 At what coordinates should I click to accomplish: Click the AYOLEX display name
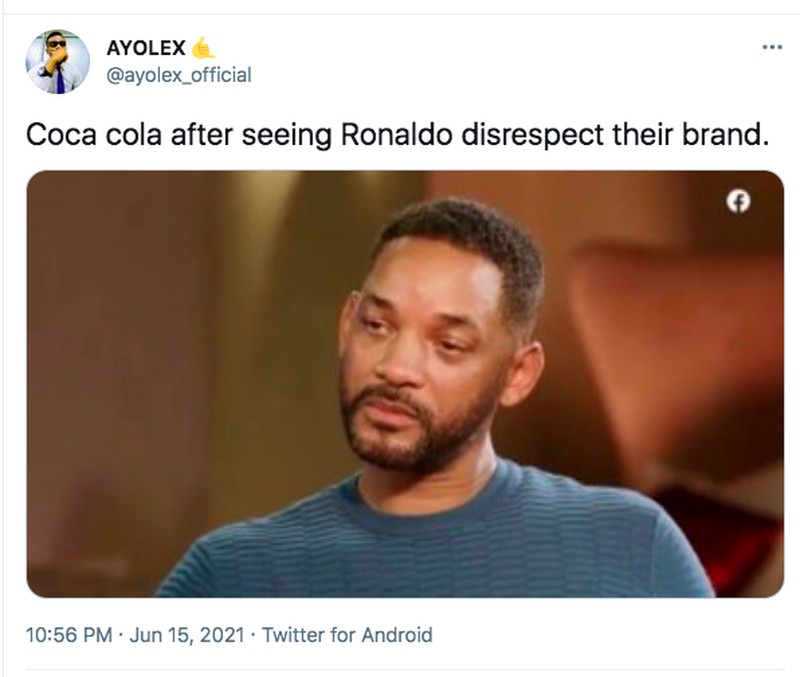click(144, 45)
